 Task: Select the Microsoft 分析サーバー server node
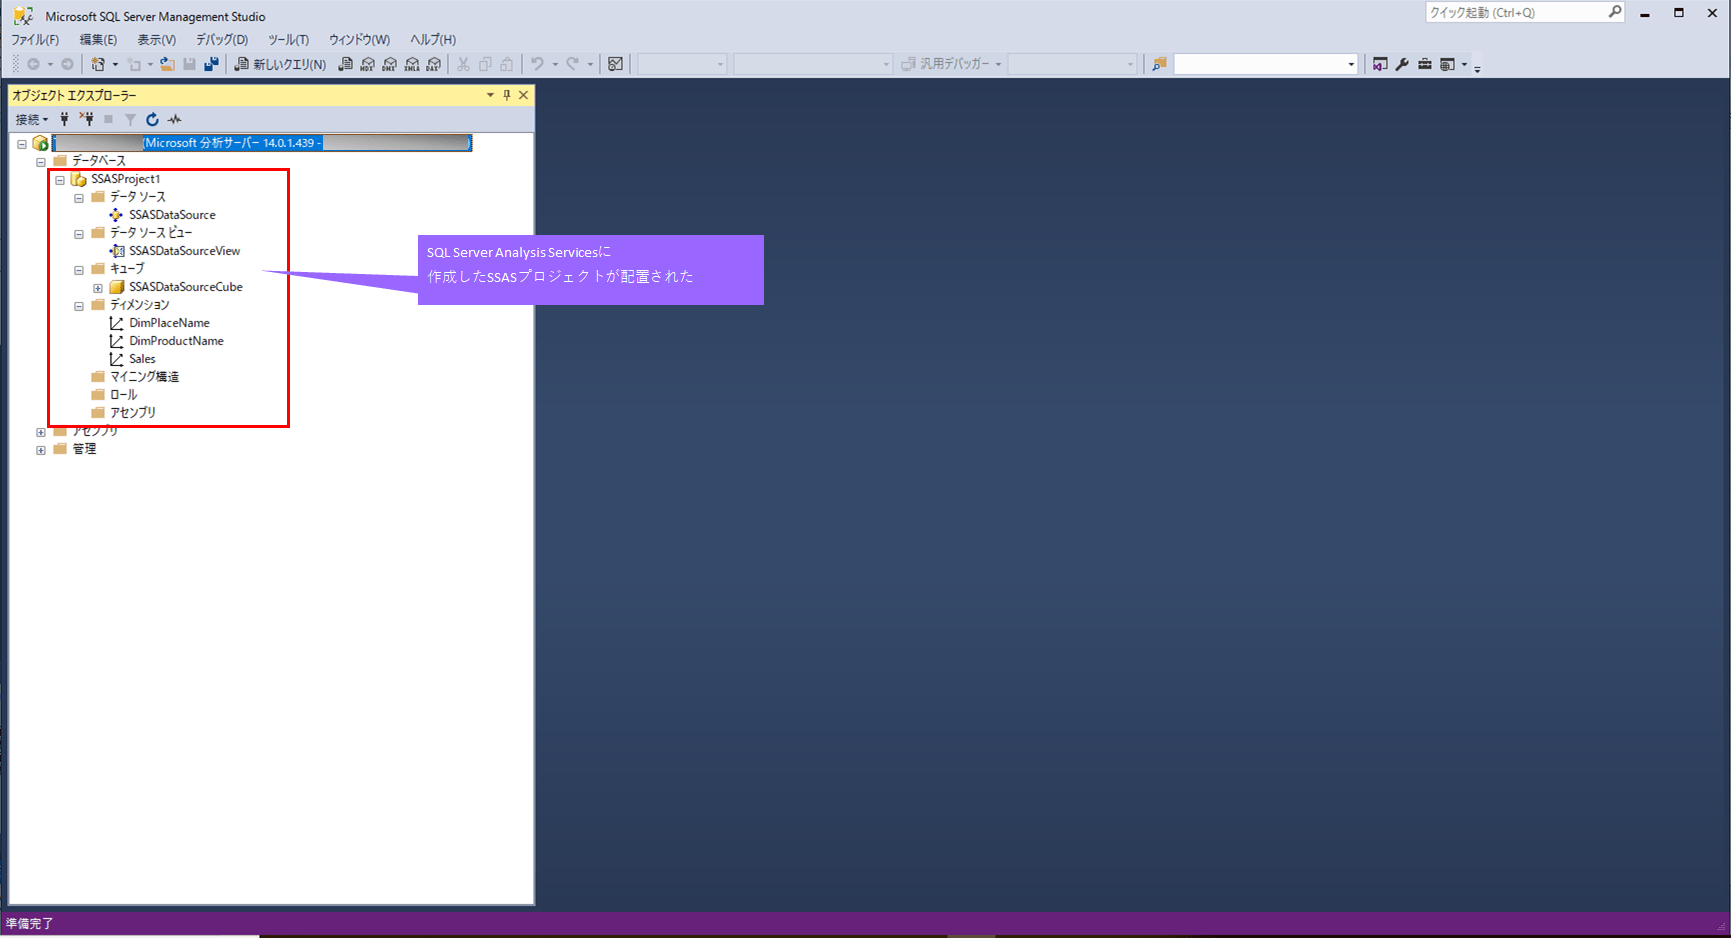[262, 143]
